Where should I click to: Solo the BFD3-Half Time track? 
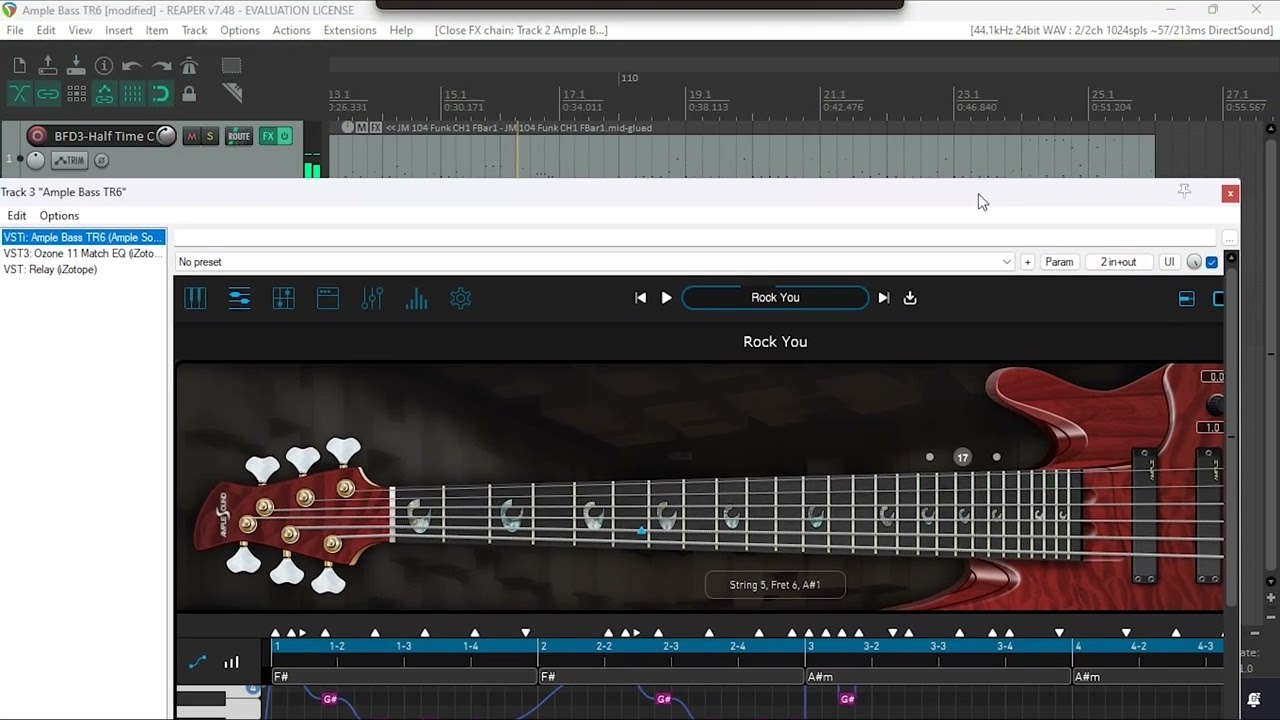pos(210,136)
